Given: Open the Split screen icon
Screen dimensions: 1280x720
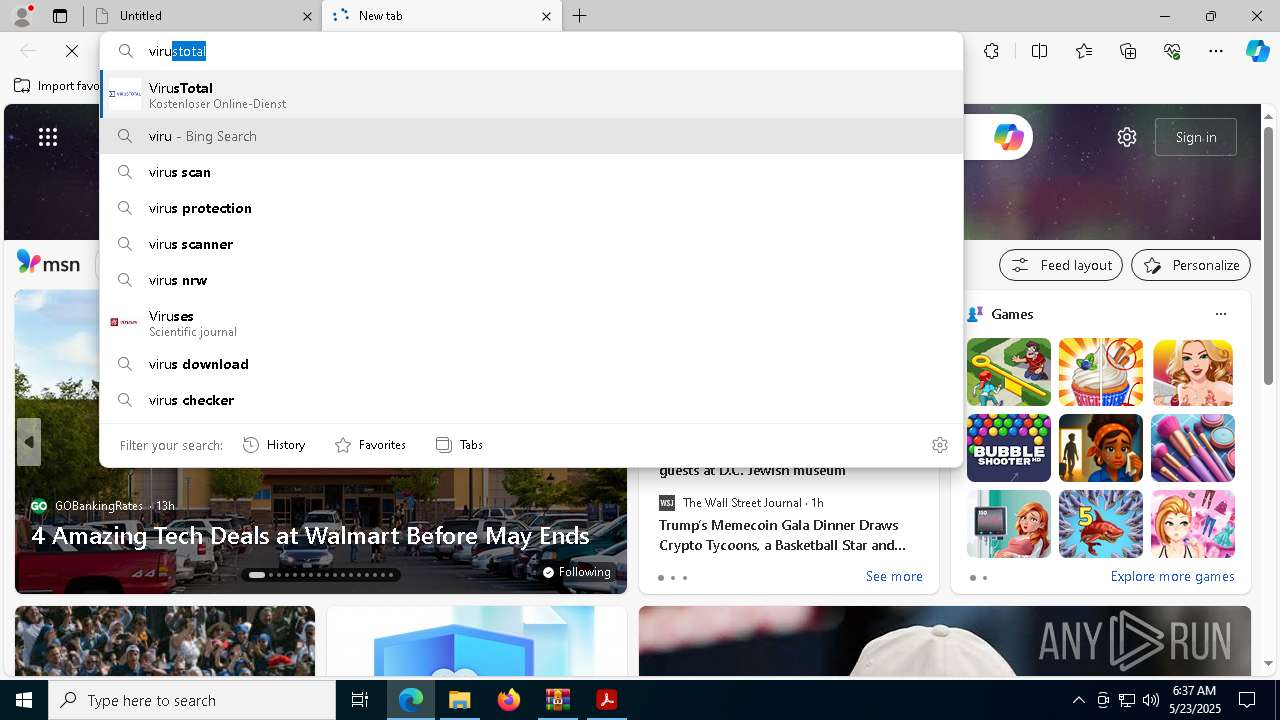Looking at the screenshot, I should tap(1039, 51).
